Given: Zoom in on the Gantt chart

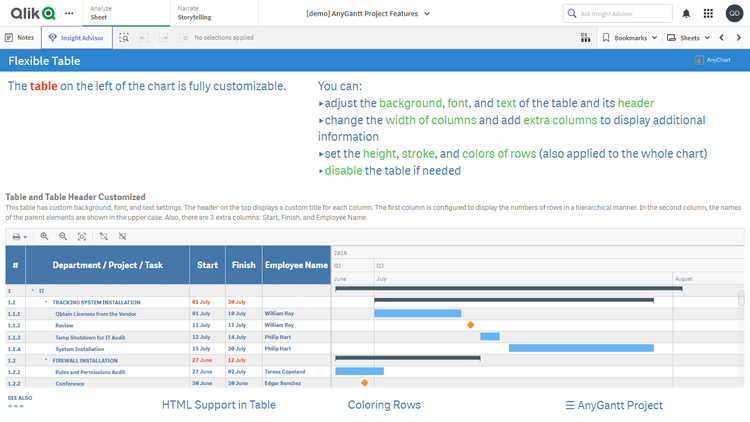Looking at the screenshot, I should point(44,236).
